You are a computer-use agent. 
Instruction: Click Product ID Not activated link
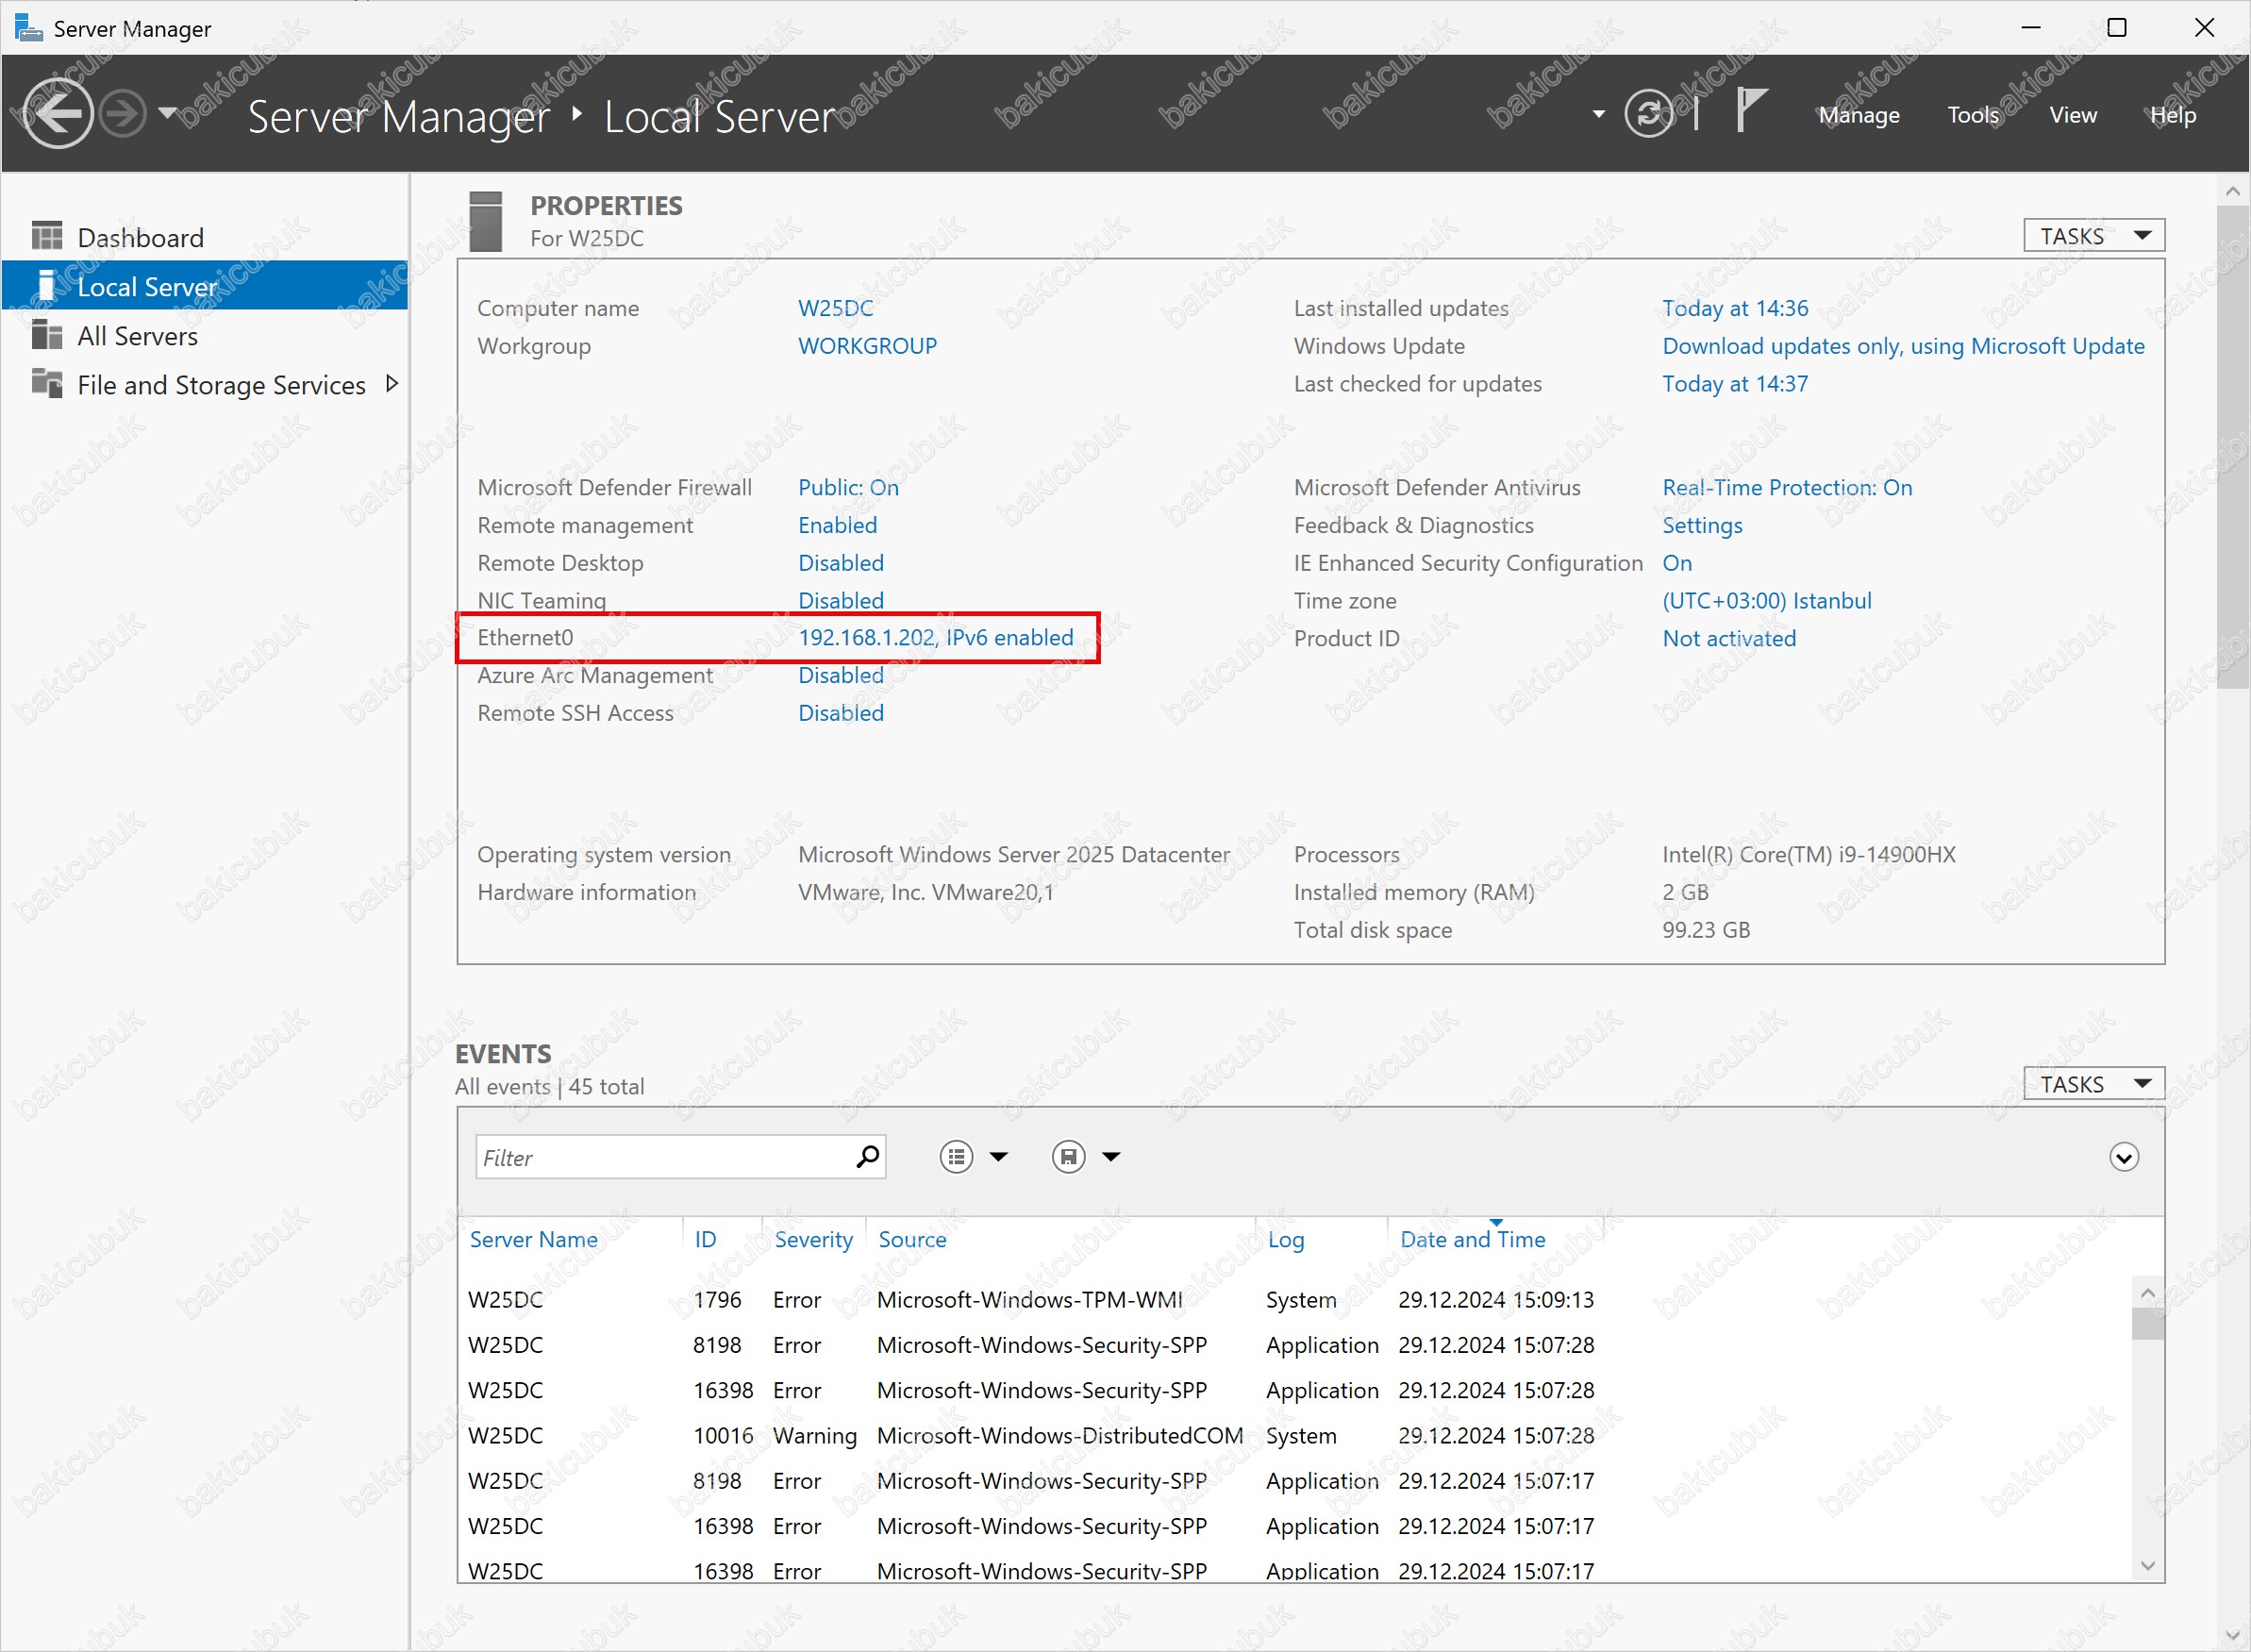point(1729,638)
